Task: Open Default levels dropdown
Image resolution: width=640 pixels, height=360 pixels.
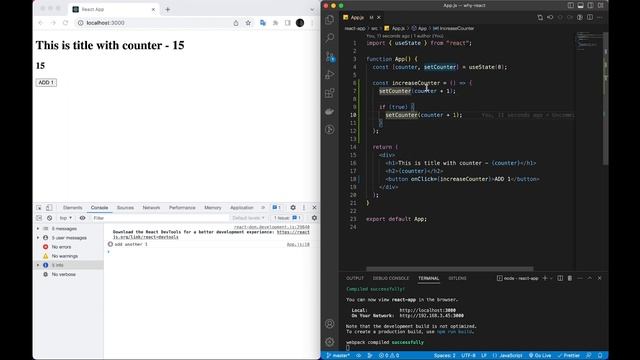Action: click(249, 218)
